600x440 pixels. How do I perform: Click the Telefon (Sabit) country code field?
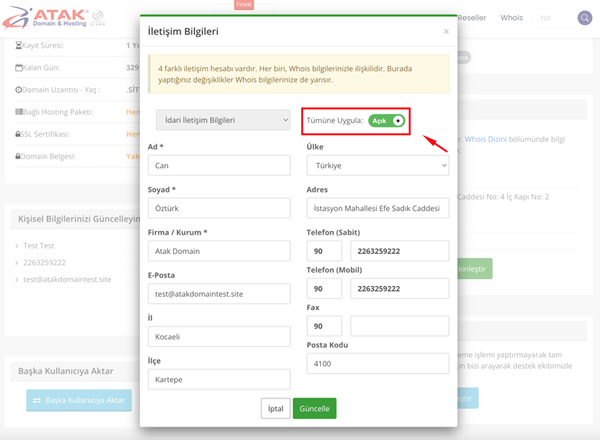pos(324,251)
